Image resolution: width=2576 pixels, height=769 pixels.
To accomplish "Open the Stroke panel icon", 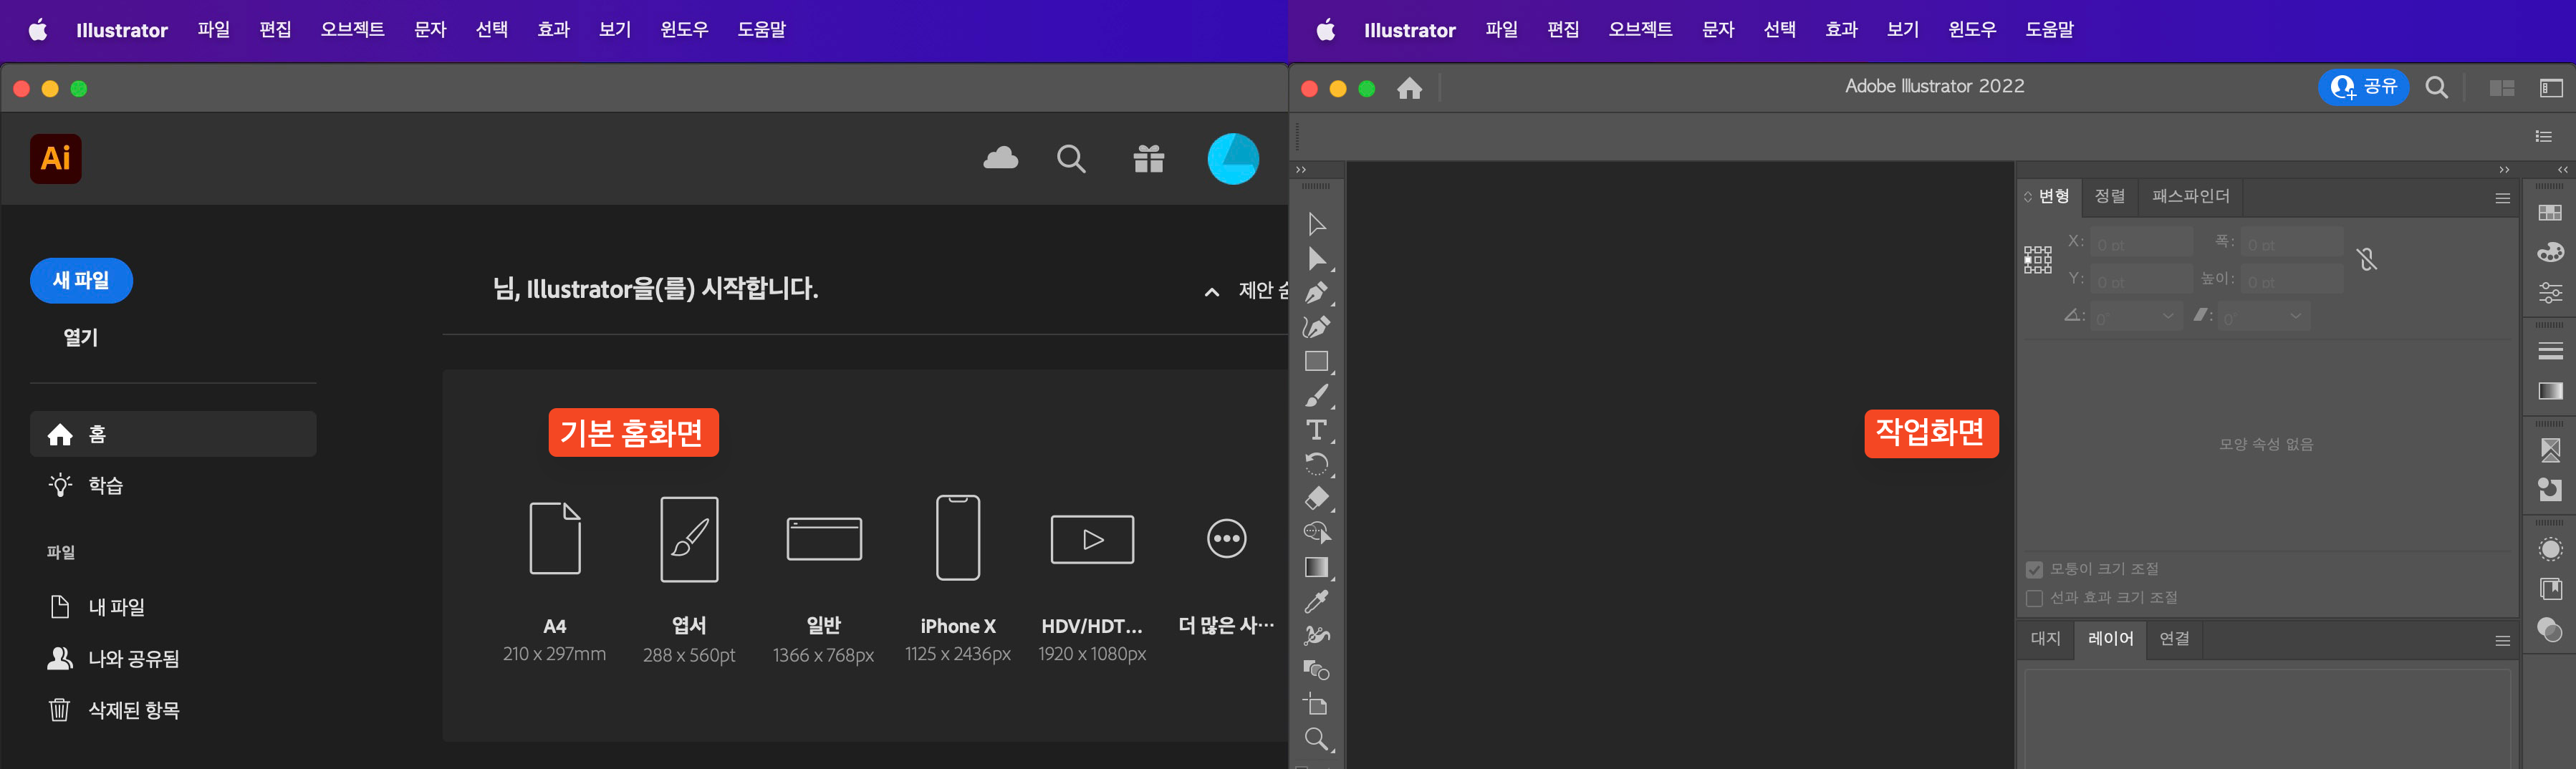I will coord(2550,351).
